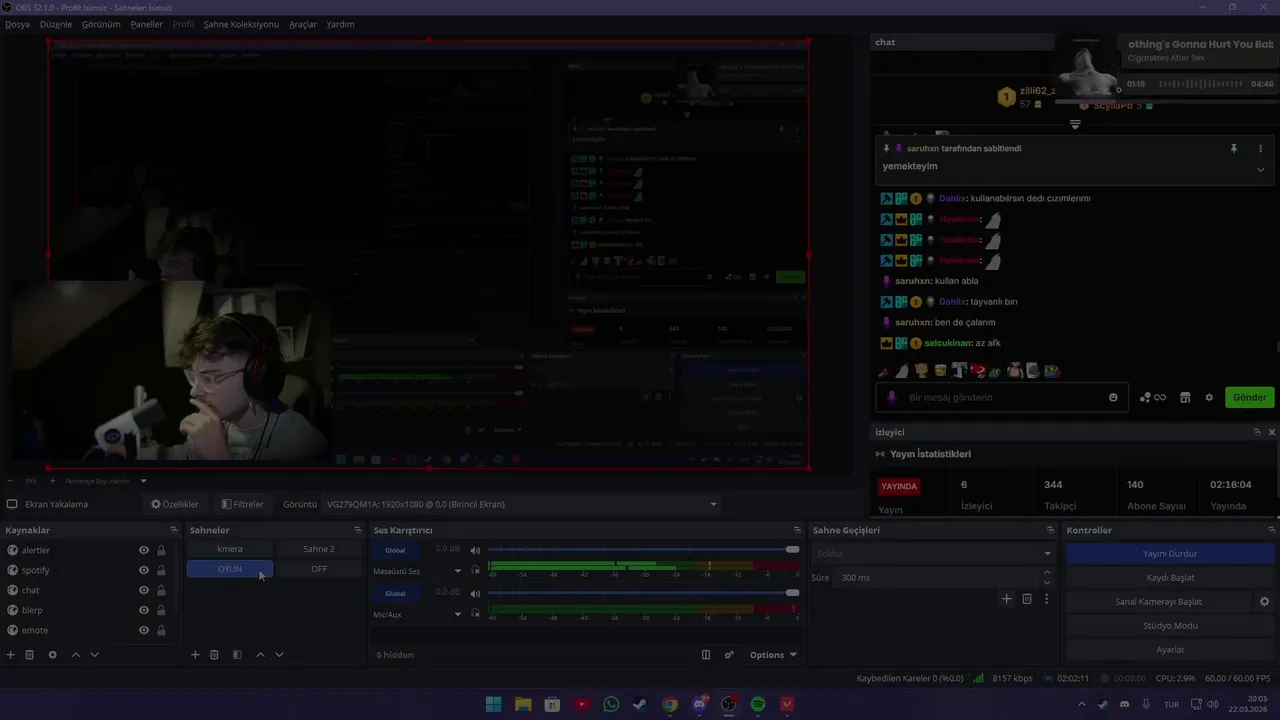Open Mic/Aux options dropdown arrow
1280x720 pixels.
click(x=458, y=614)
